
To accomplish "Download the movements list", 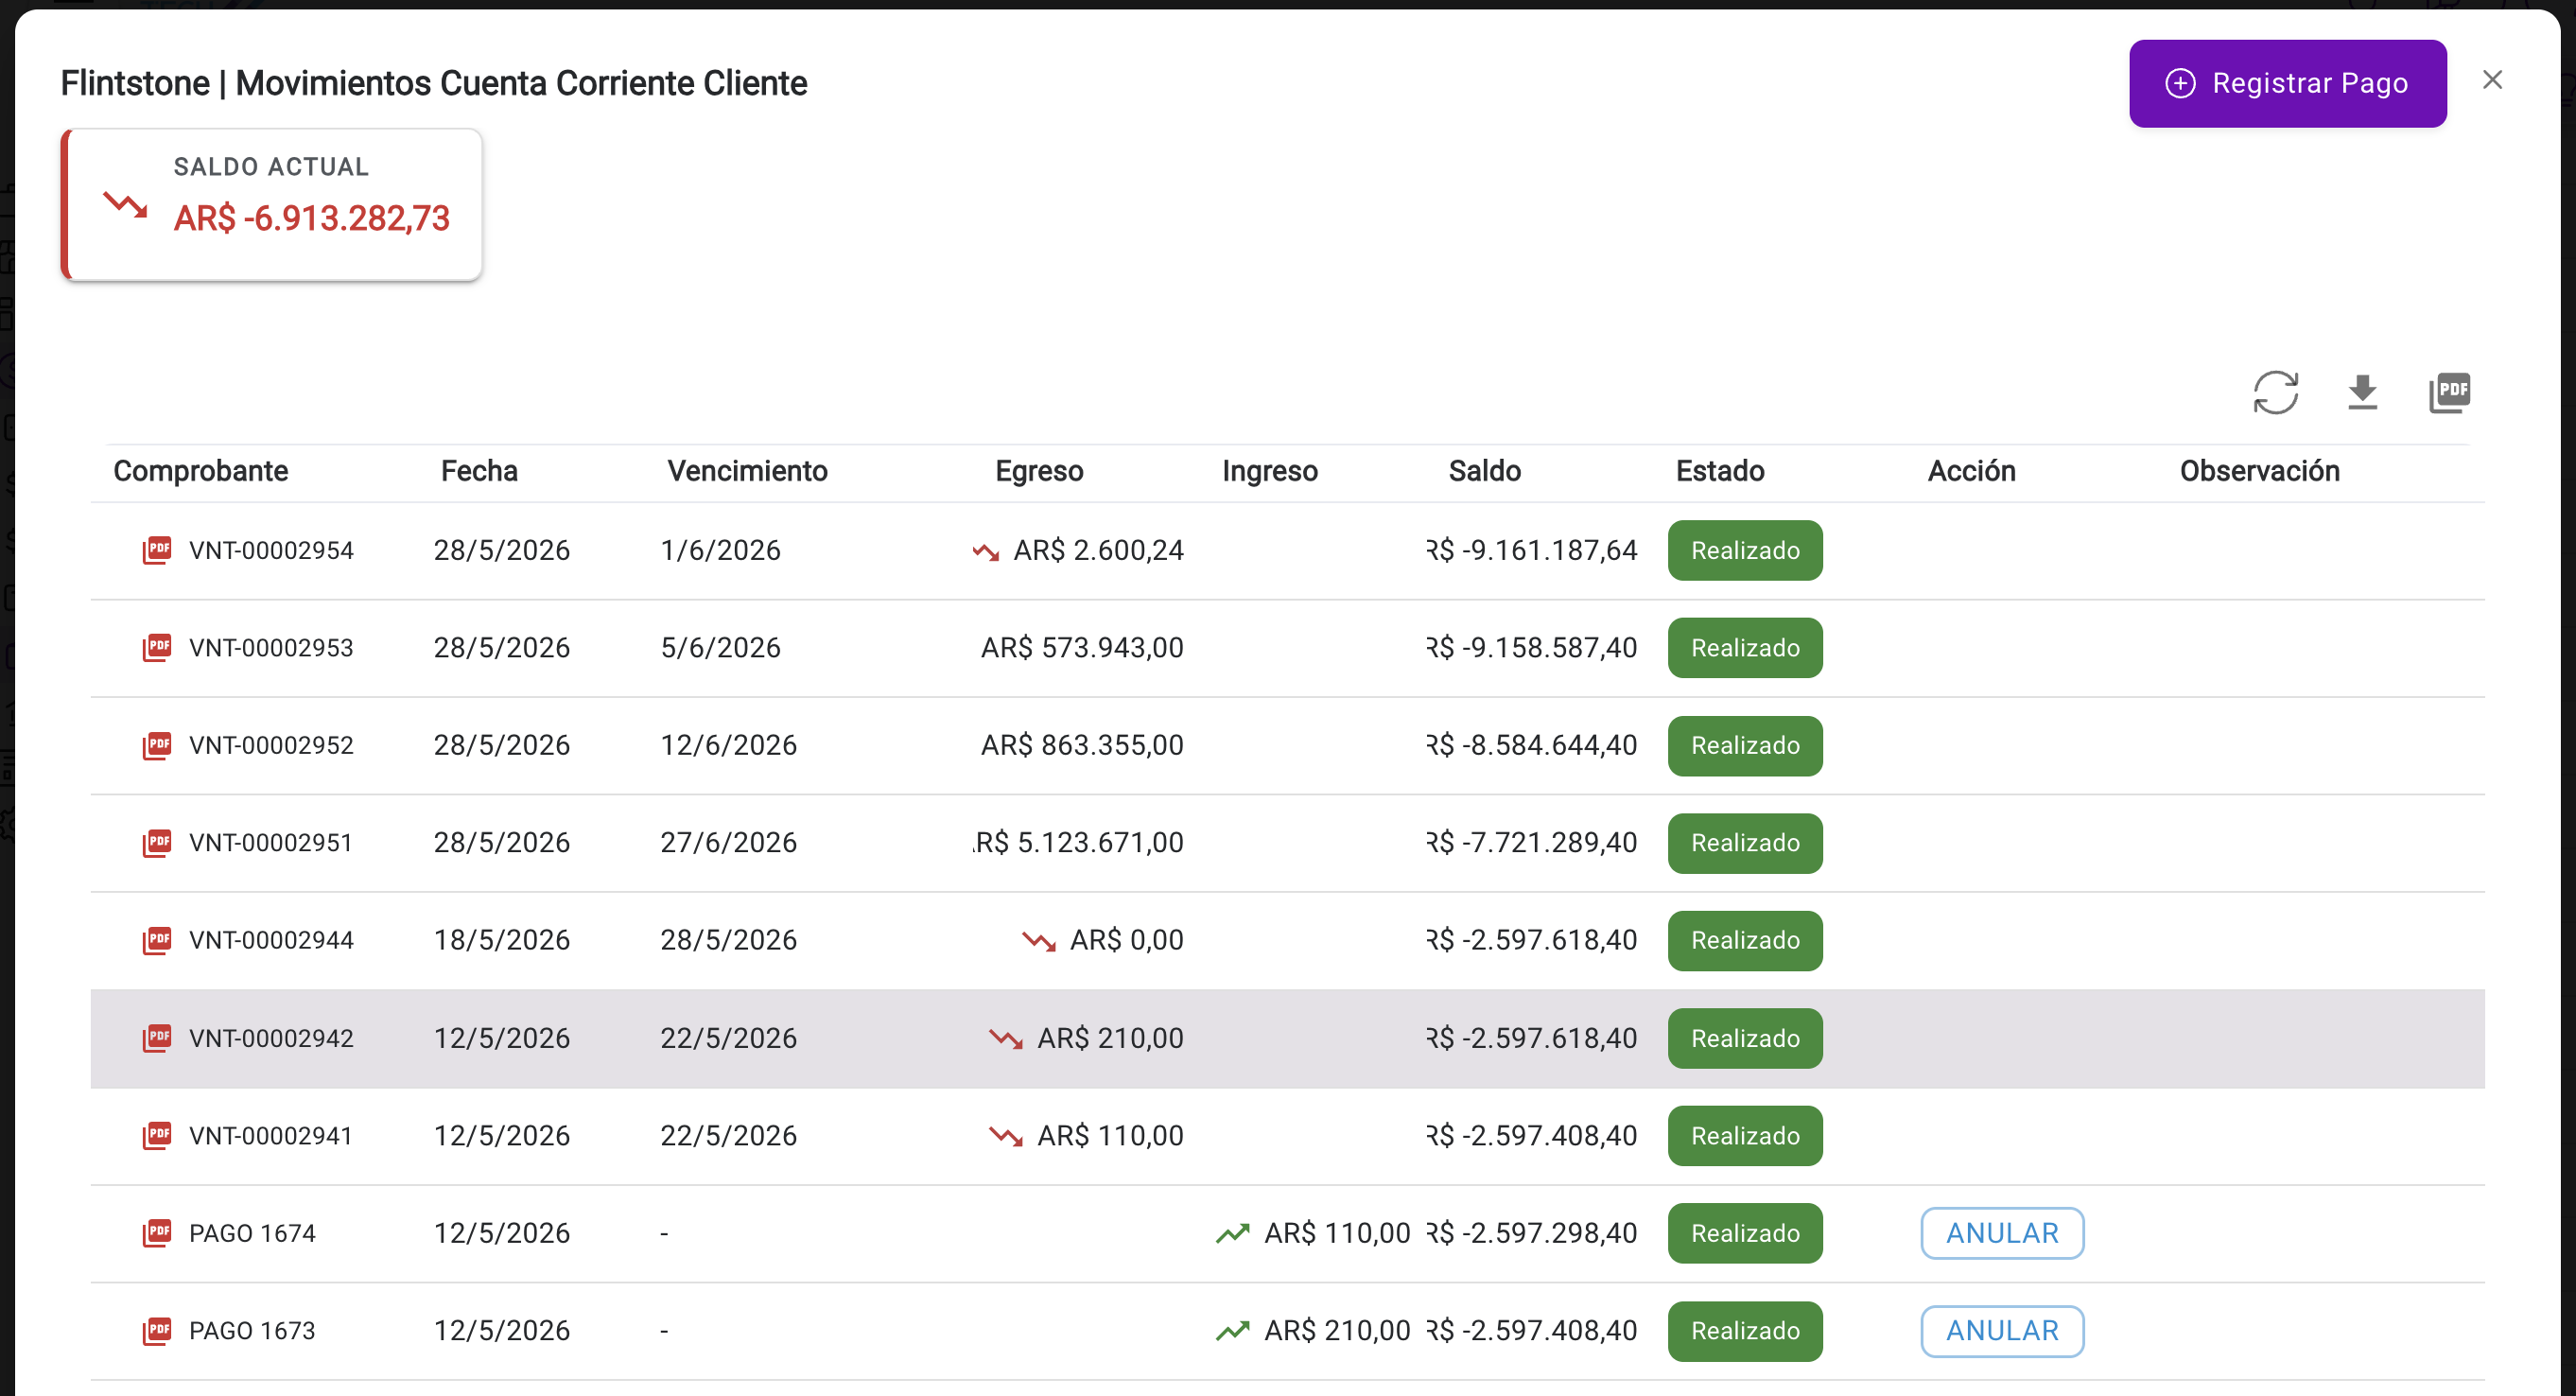I will click(2362, 392).
